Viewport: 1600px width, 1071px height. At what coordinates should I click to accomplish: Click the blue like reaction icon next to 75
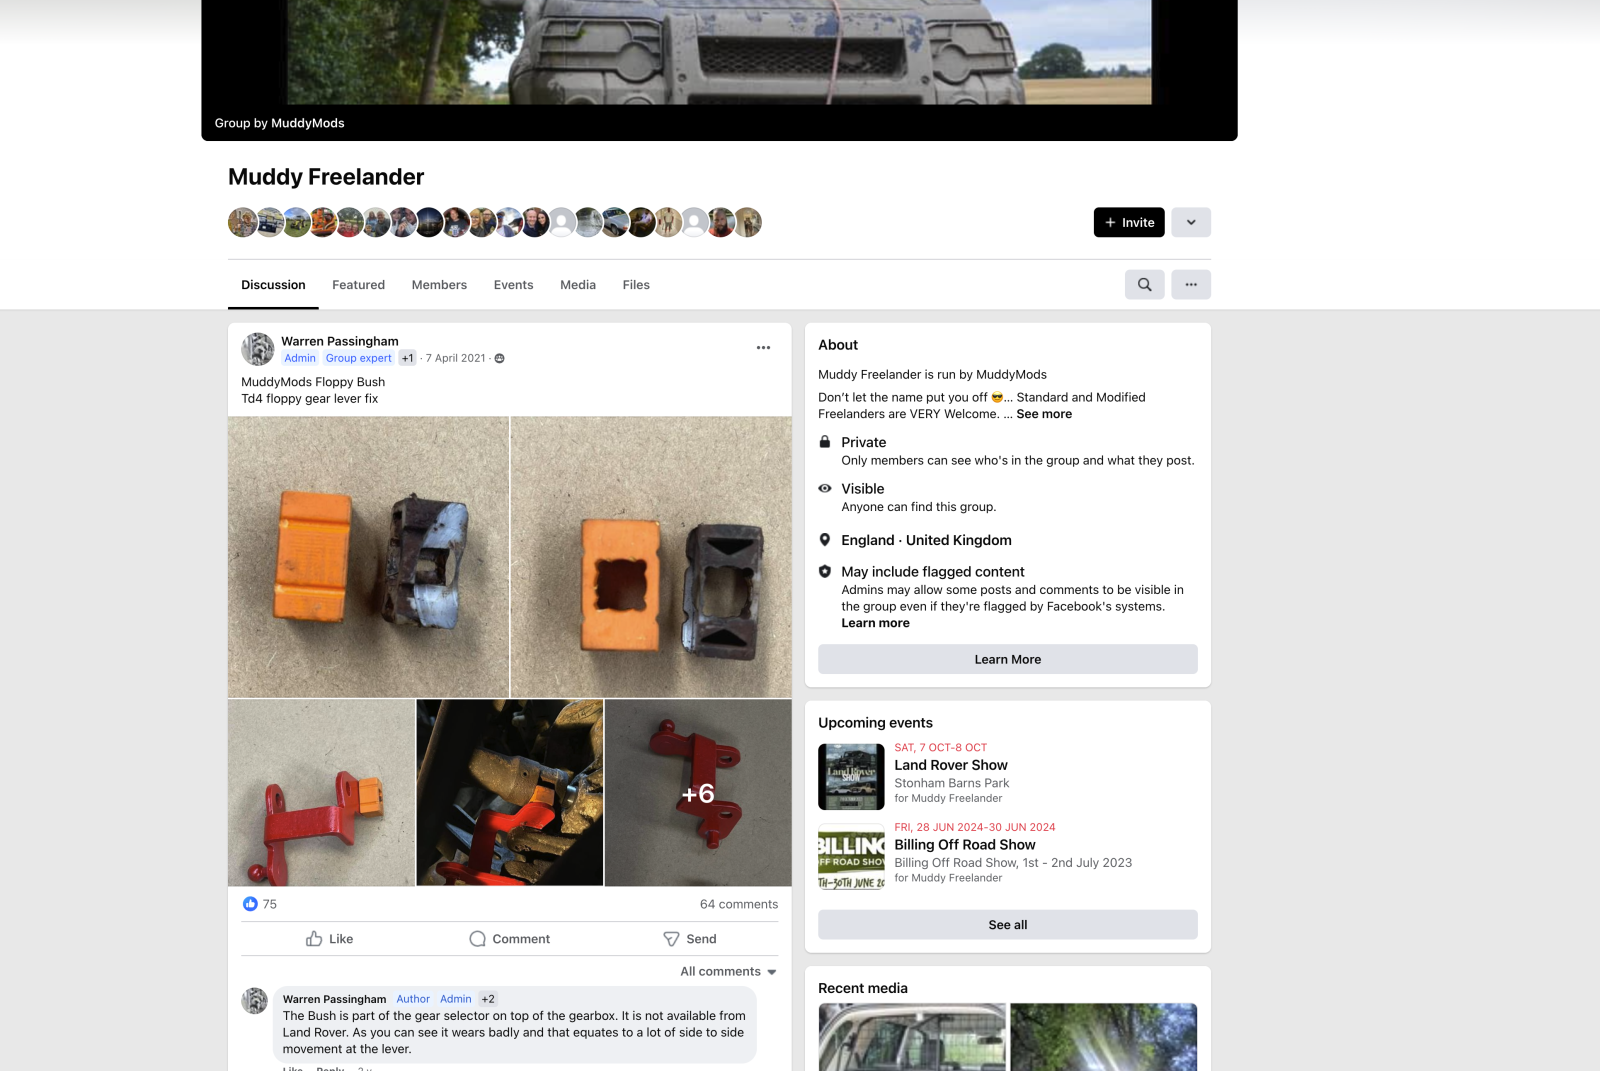click(x=250, y=904)
